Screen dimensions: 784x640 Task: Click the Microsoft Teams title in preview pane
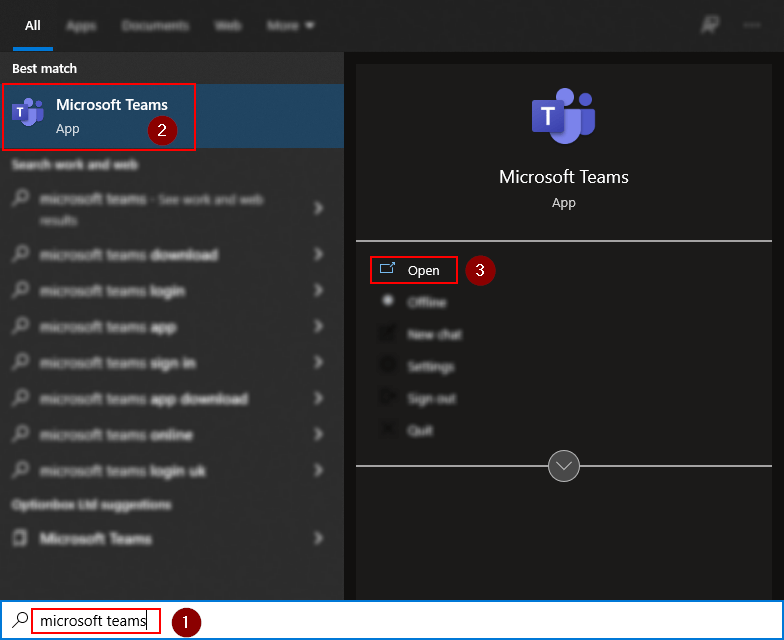tap(564, 176)
